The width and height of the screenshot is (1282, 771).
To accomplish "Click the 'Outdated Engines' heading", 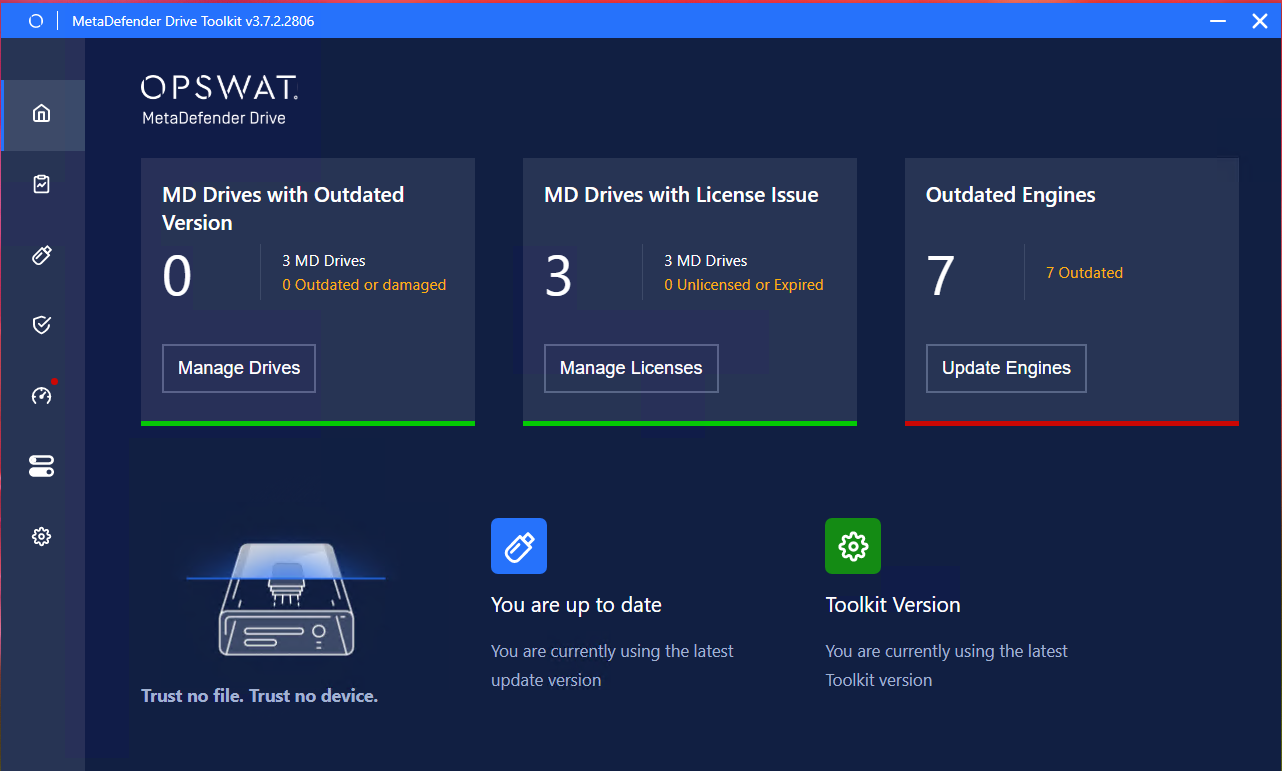I will [1011, 195].
